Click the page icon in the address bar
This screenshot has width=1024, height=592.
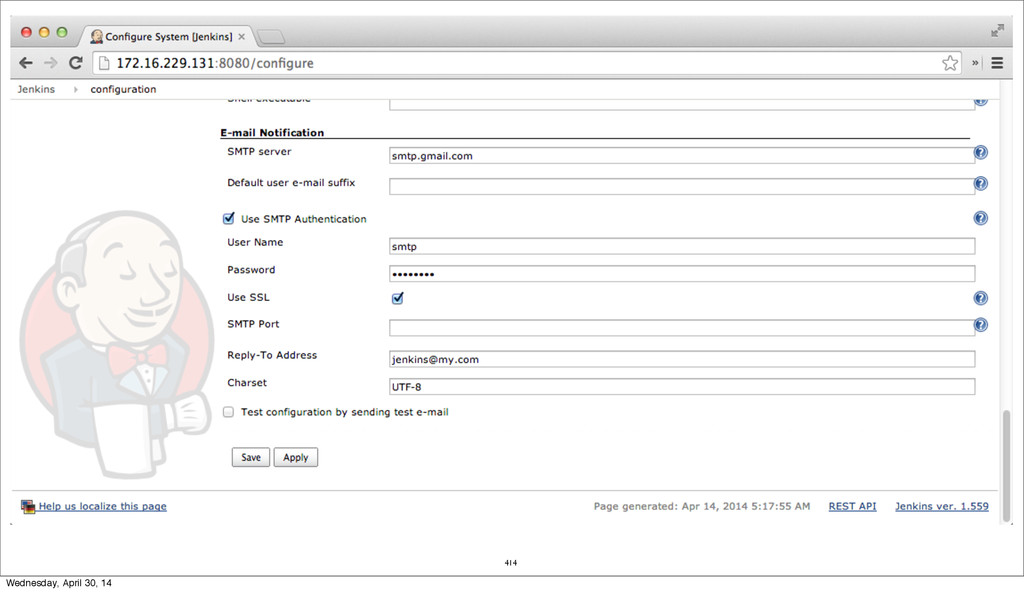(x=104, y=63)
